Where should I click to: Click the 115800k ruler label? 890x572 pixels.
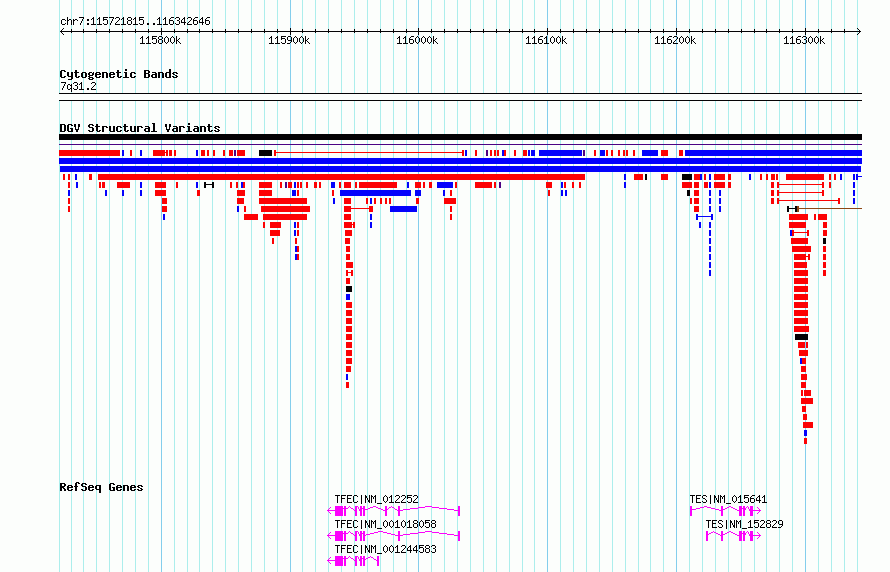(160, 40)
